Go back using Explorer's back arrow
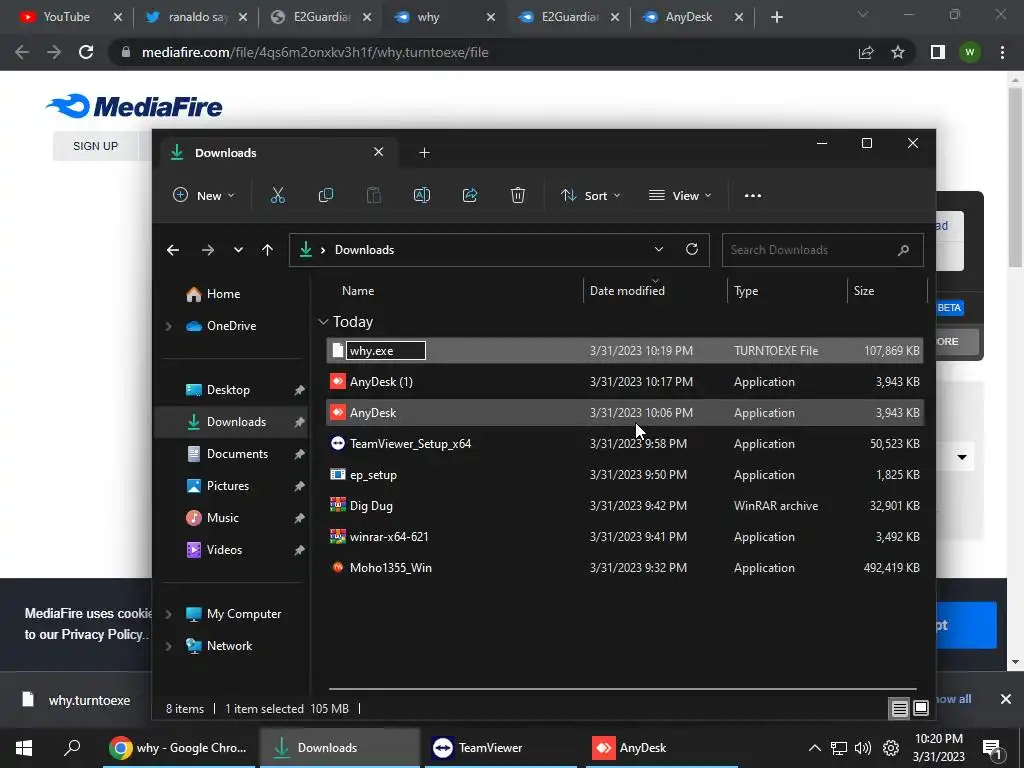Screen dimensions: 1024x768 [x=173, y=250]
